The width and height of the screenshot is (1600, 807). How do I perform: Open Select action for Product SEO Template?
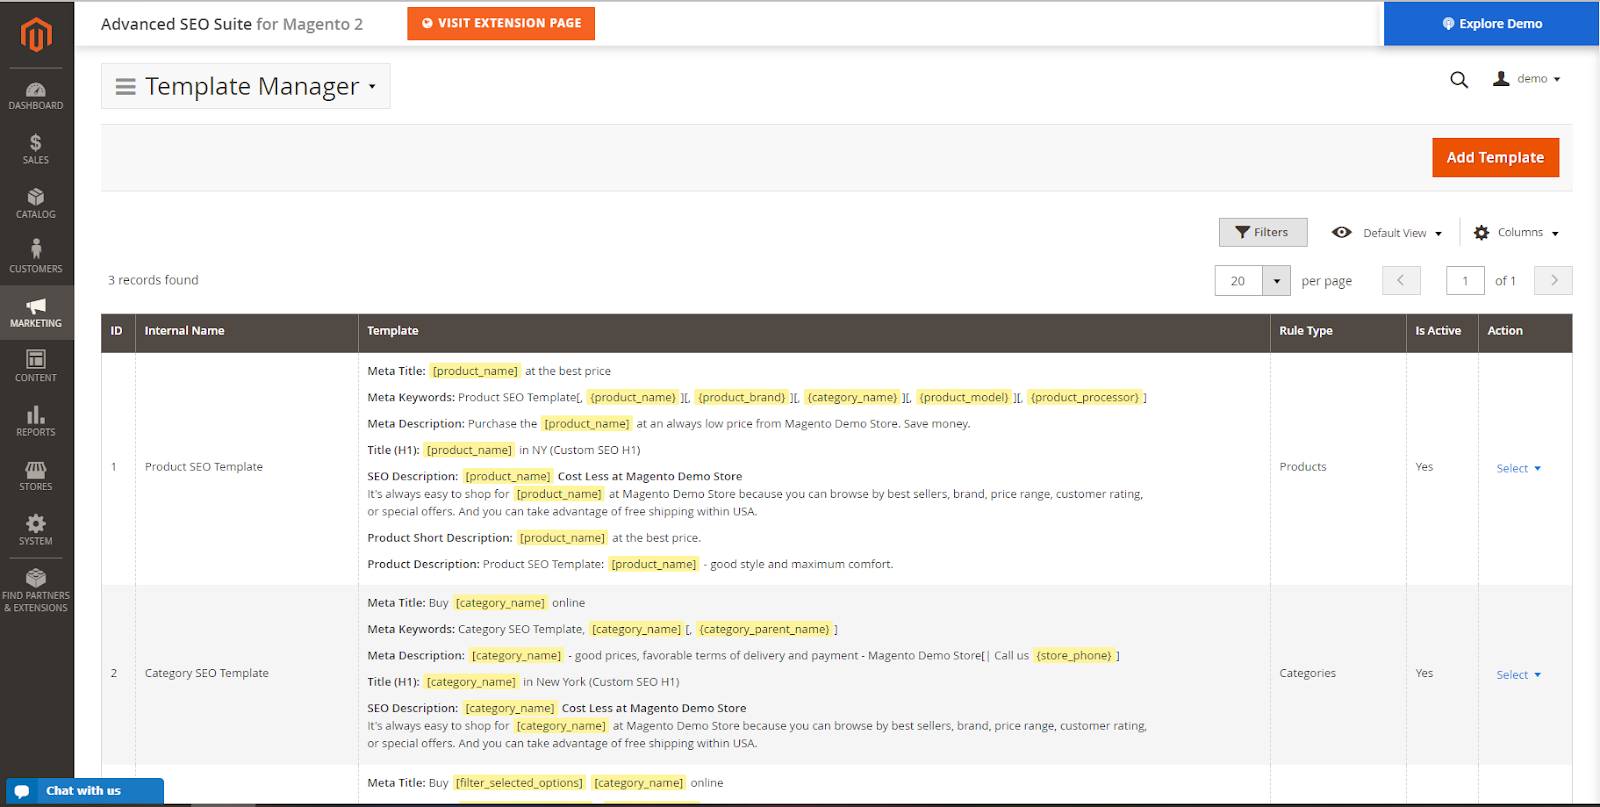click(x=1518, y=468)
